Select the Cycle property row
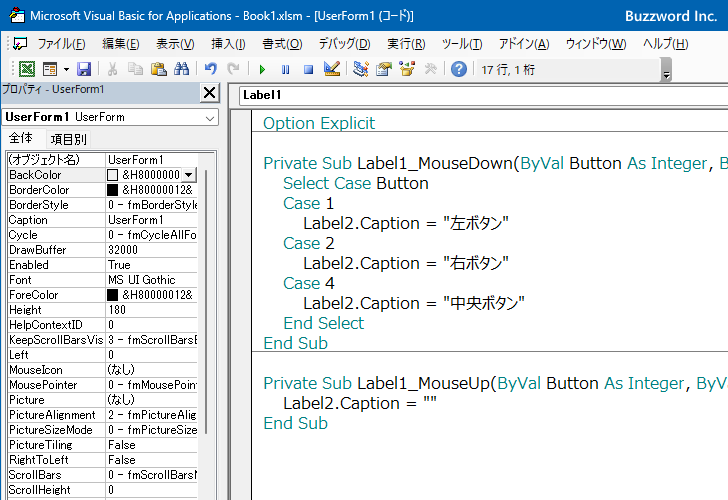This screenshot has width=728, height=500. click(103, 235)
